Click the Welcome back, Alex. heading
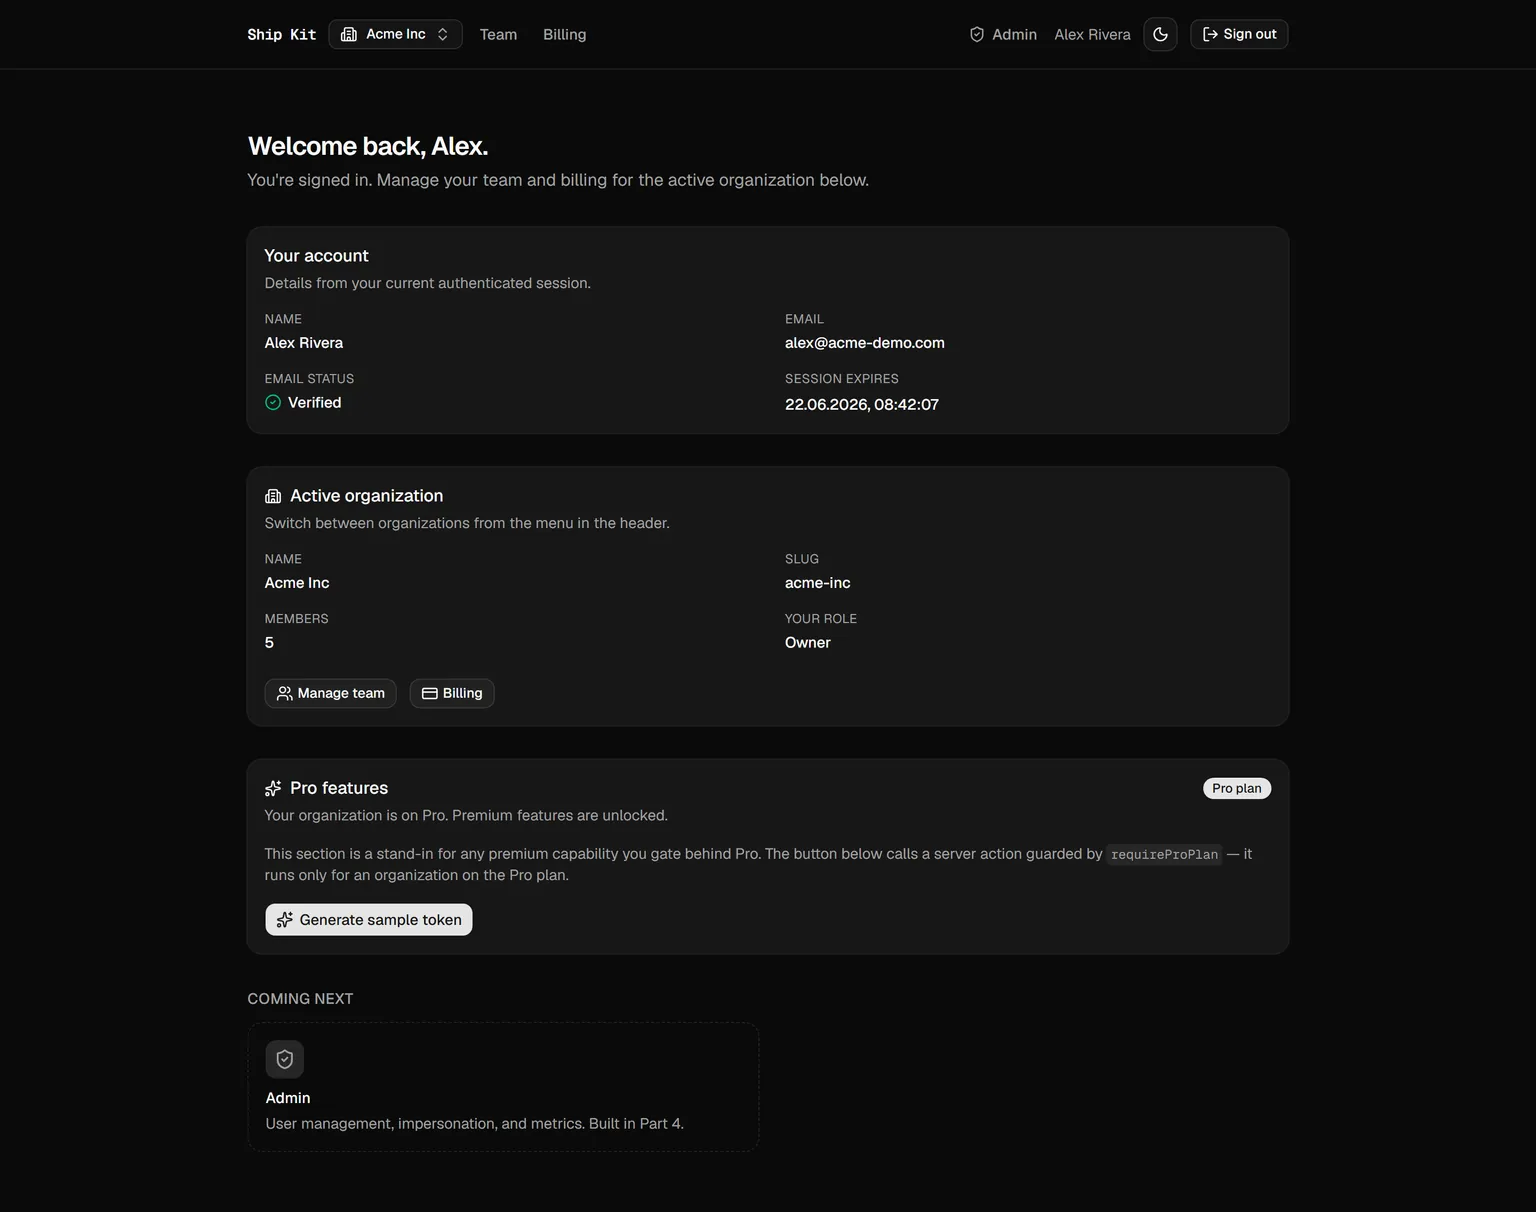 pos(368,146)
